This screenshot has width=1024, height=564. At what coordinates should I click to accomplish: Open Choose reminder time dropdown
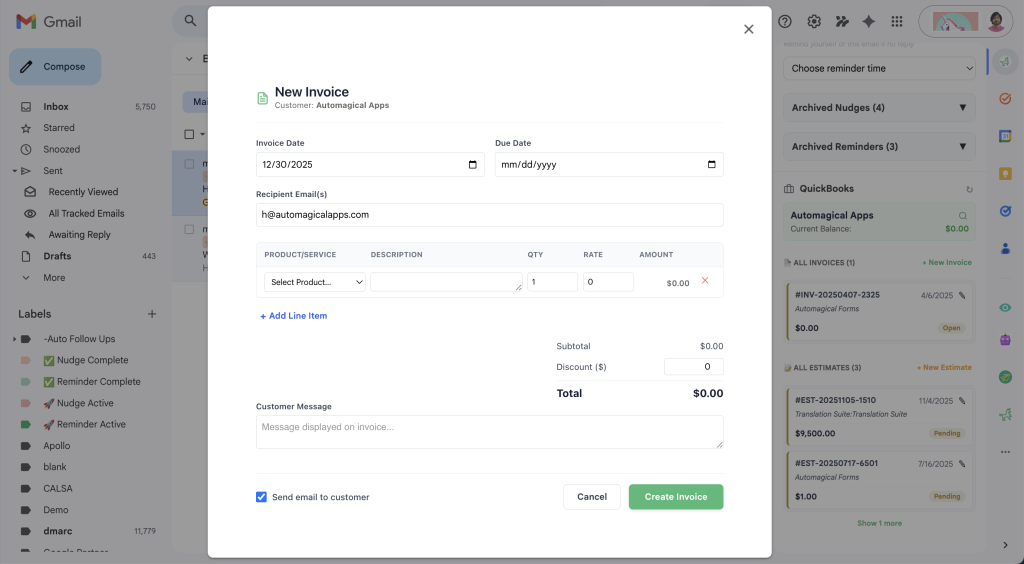click(878, 68)
